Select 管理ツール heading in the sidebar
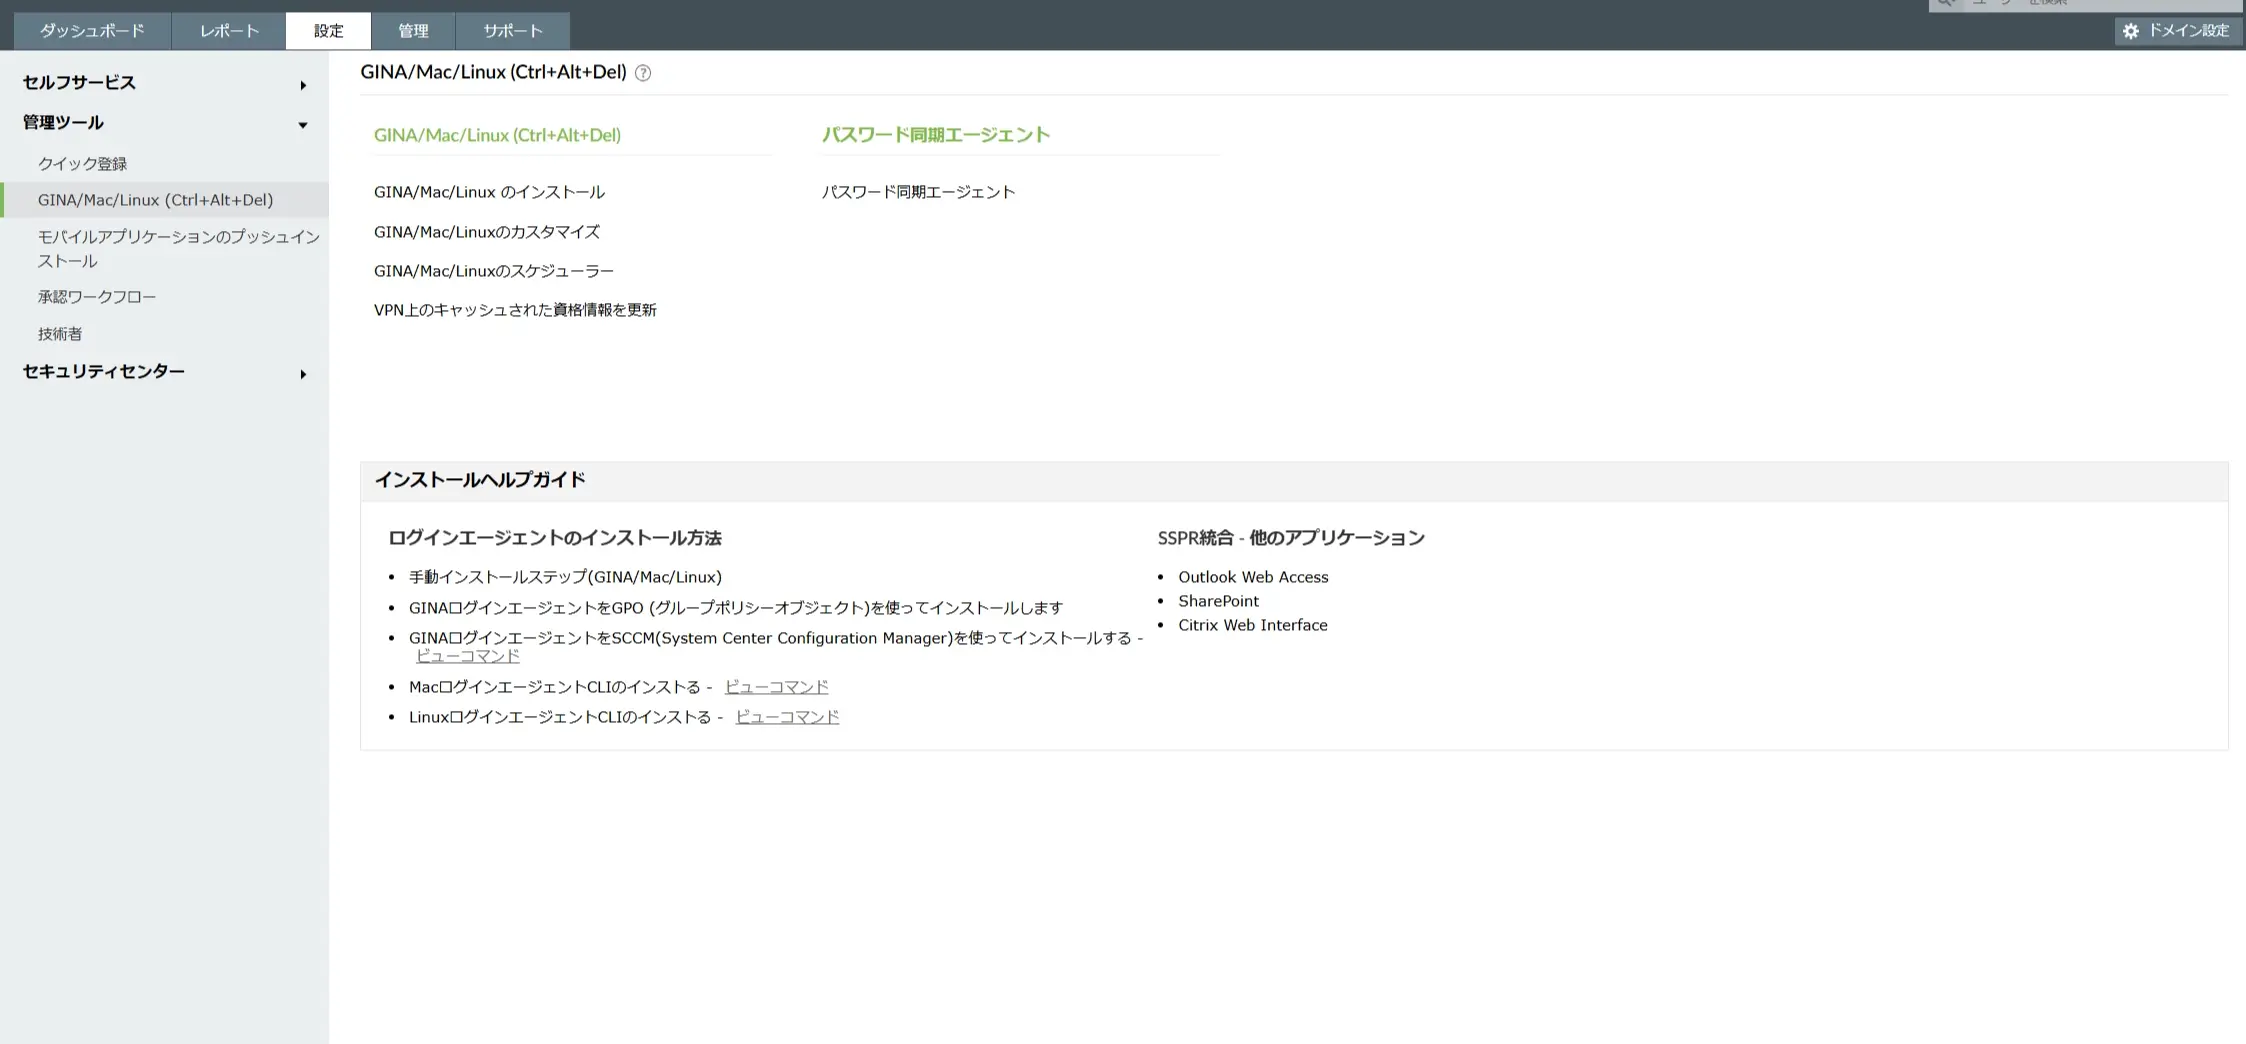2246x1044 pixels. 63,123
